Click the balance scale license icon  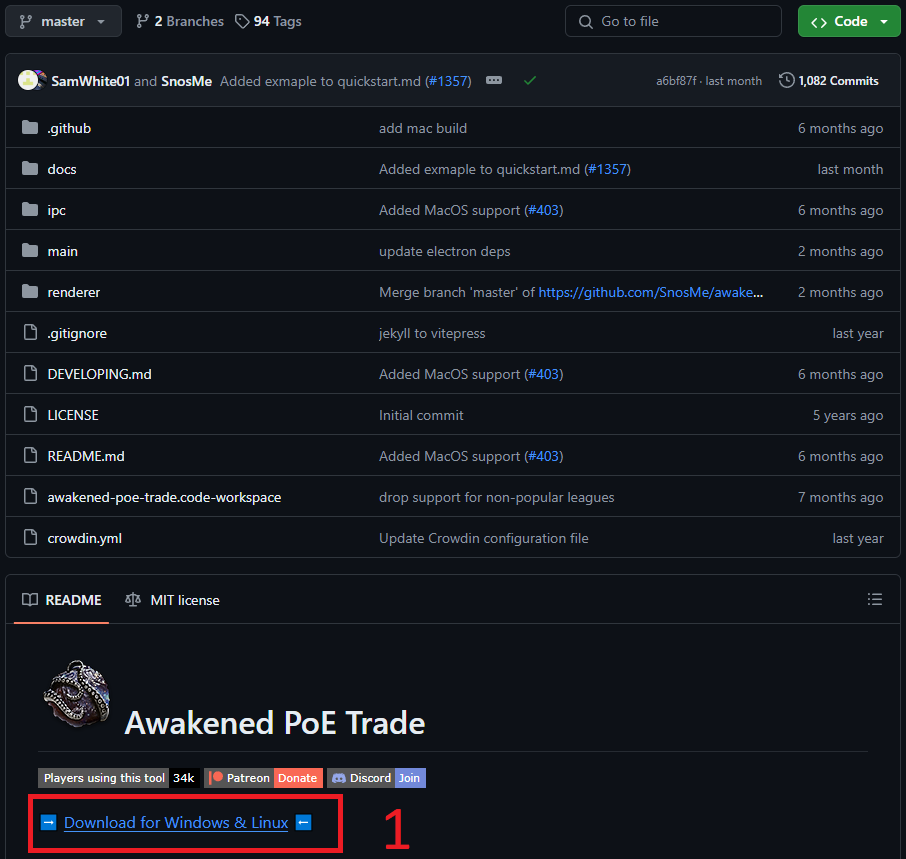pos(133,600)
